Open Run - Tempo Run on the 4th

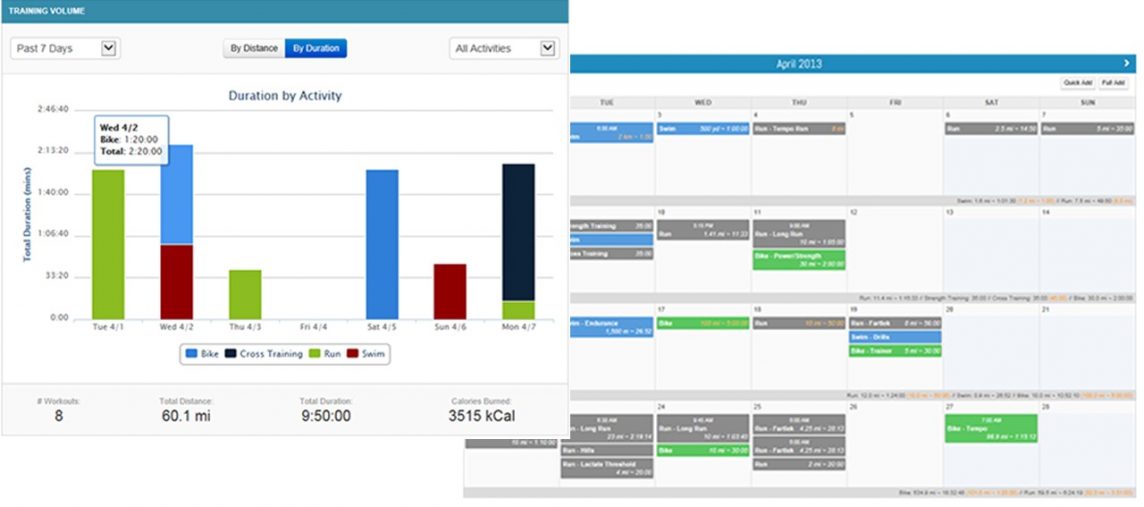(798, 129)
